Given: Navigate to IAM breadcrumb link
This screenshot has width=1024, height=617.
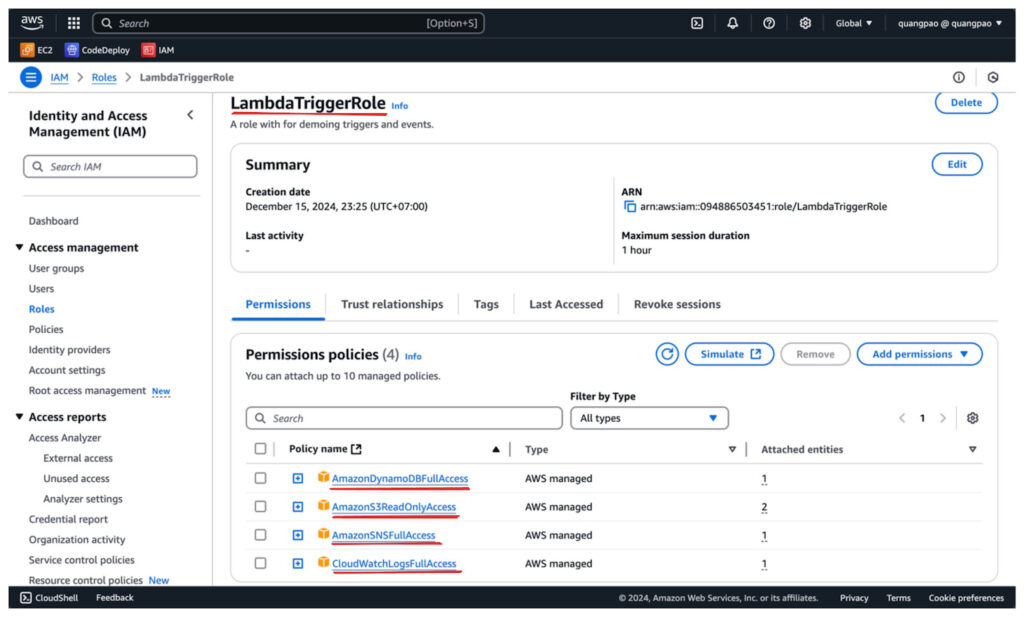Looking at the screenshot, I should [59, 77].
